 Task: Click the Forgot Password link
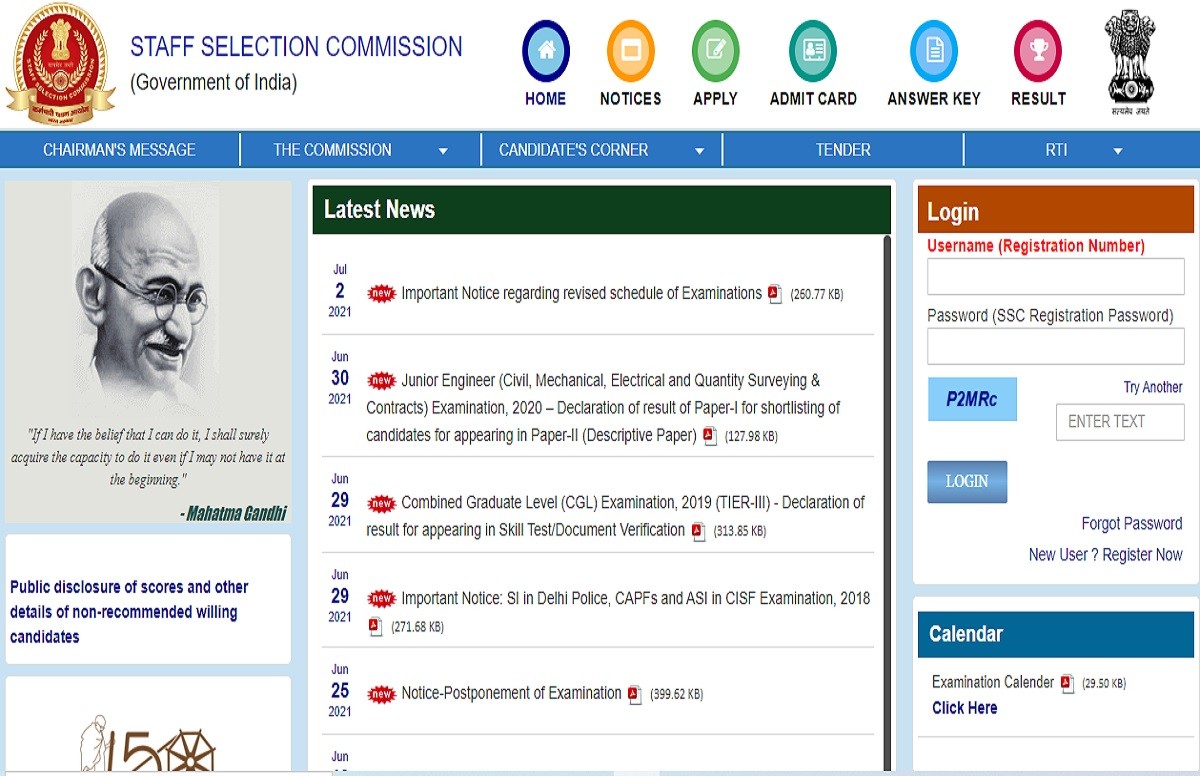[x=1131, y=523]
